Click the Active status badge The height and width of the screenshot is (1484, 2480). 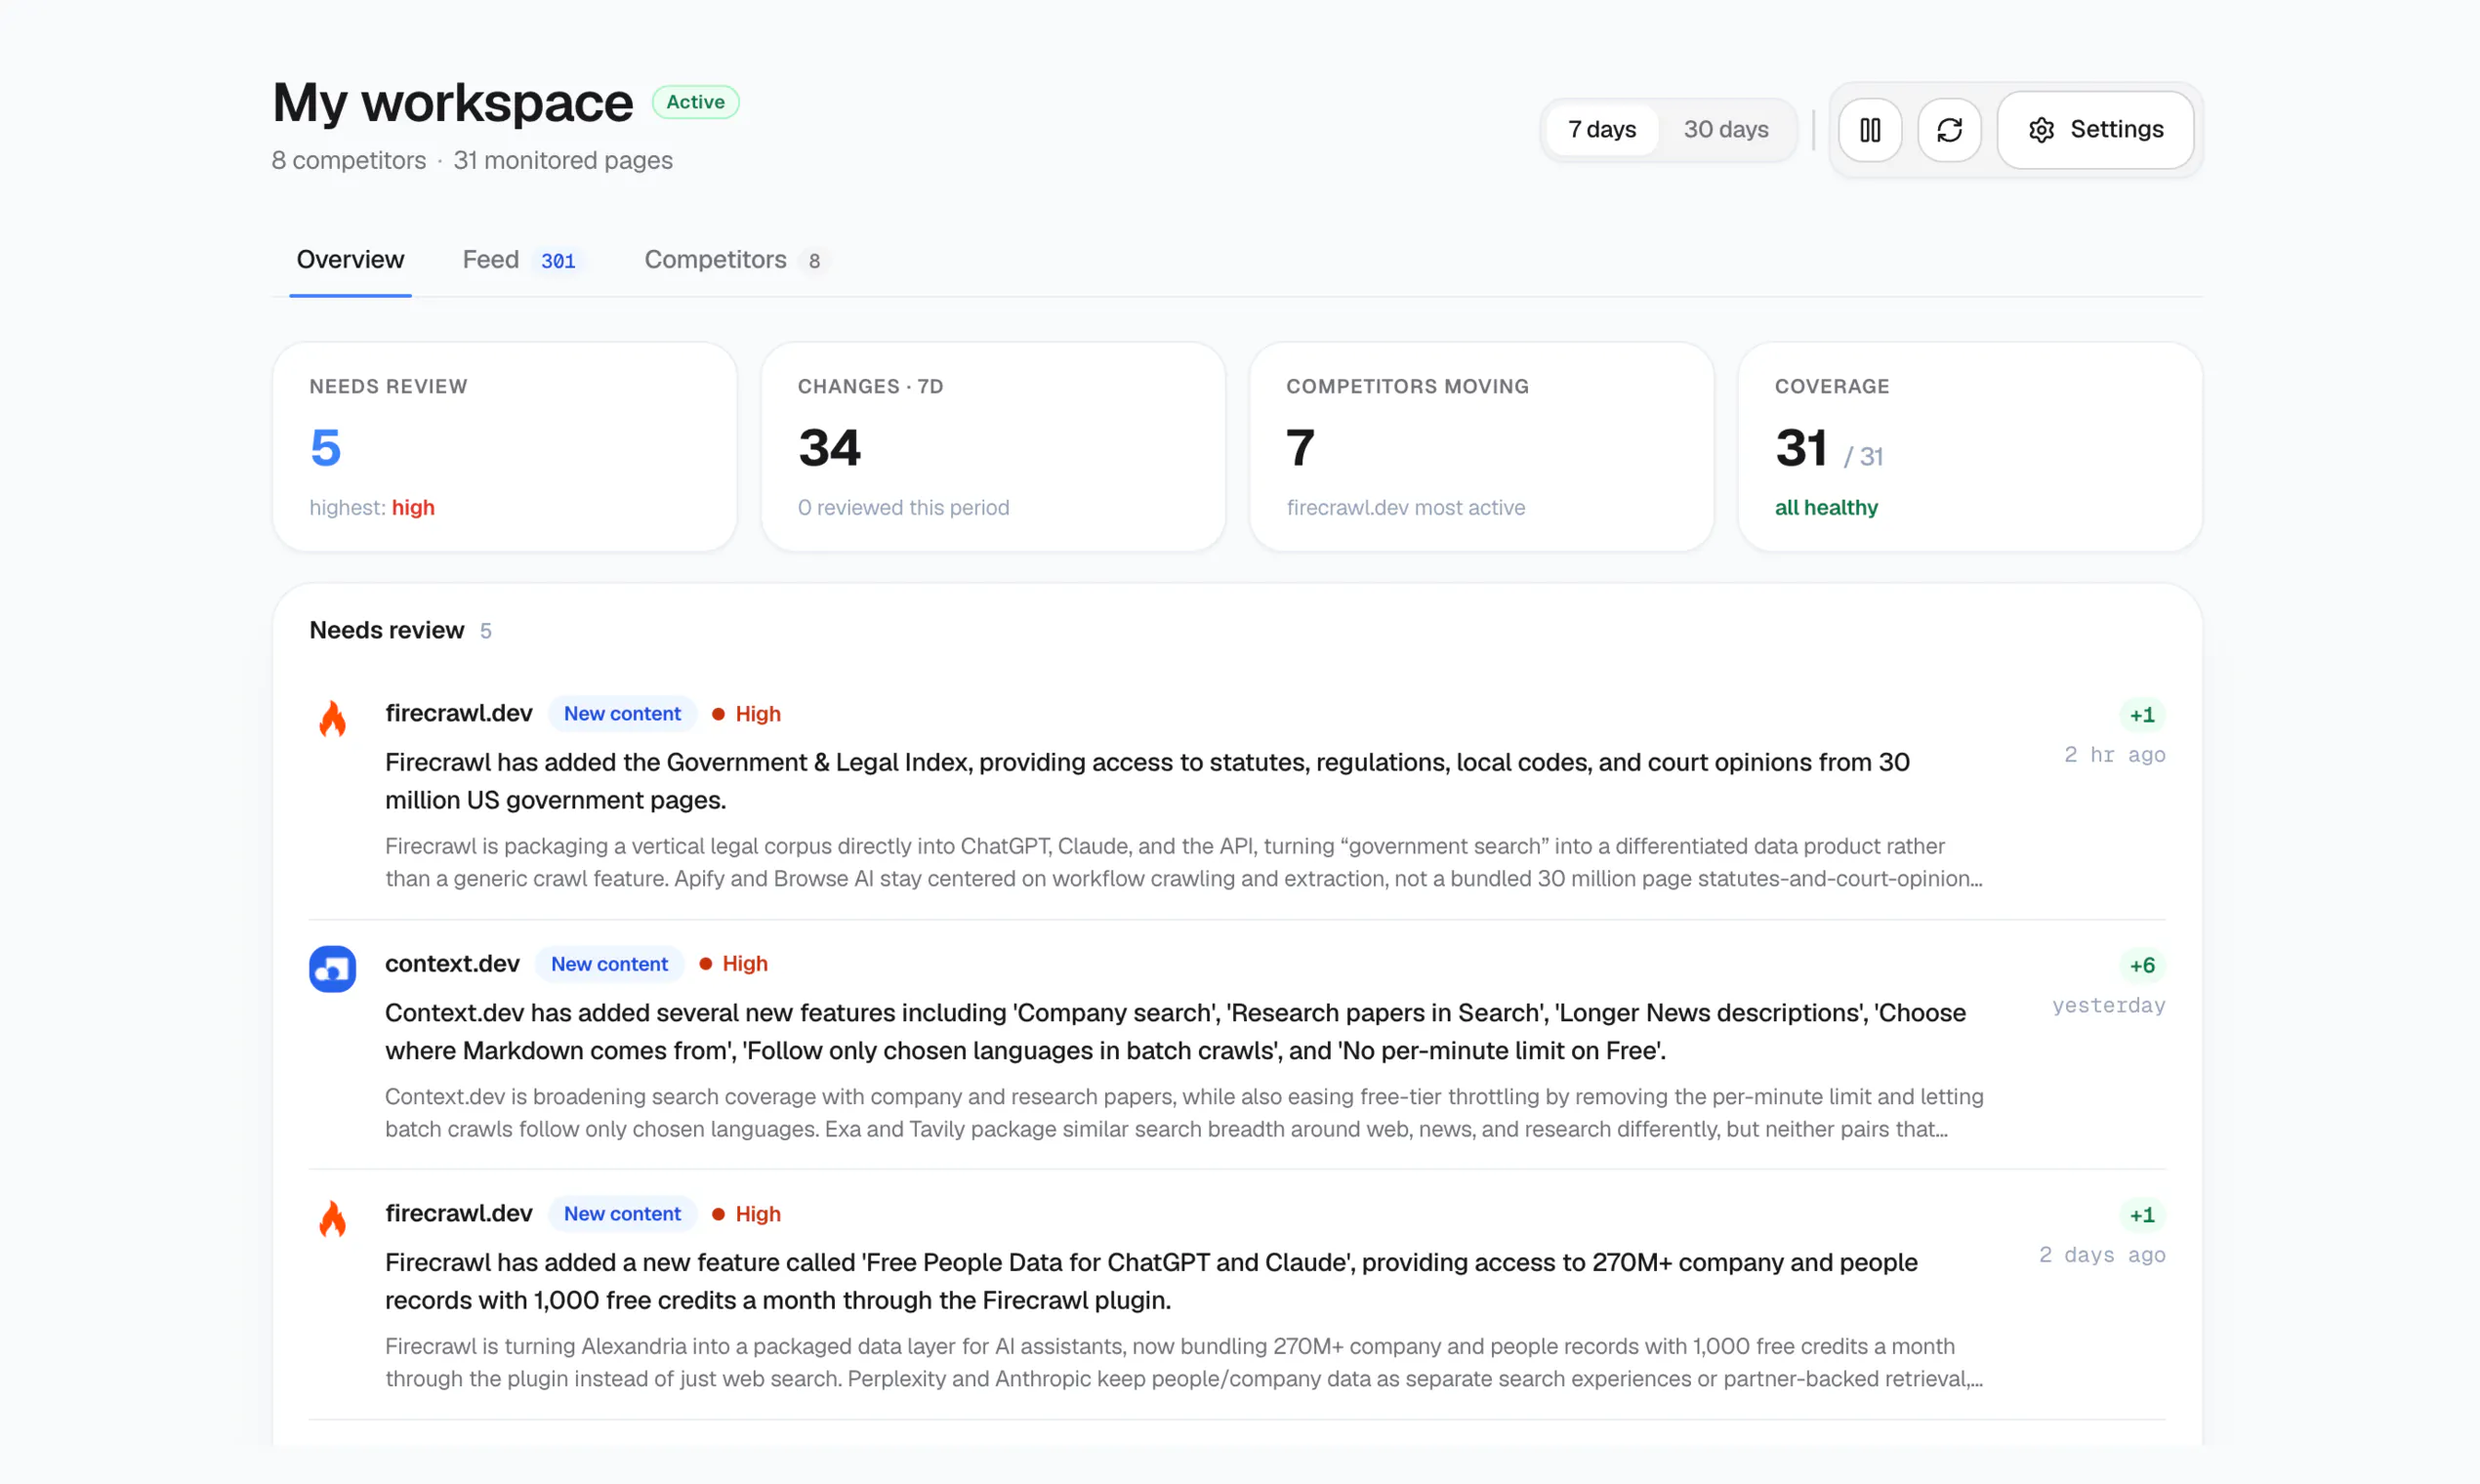click(x=695, y=102)
